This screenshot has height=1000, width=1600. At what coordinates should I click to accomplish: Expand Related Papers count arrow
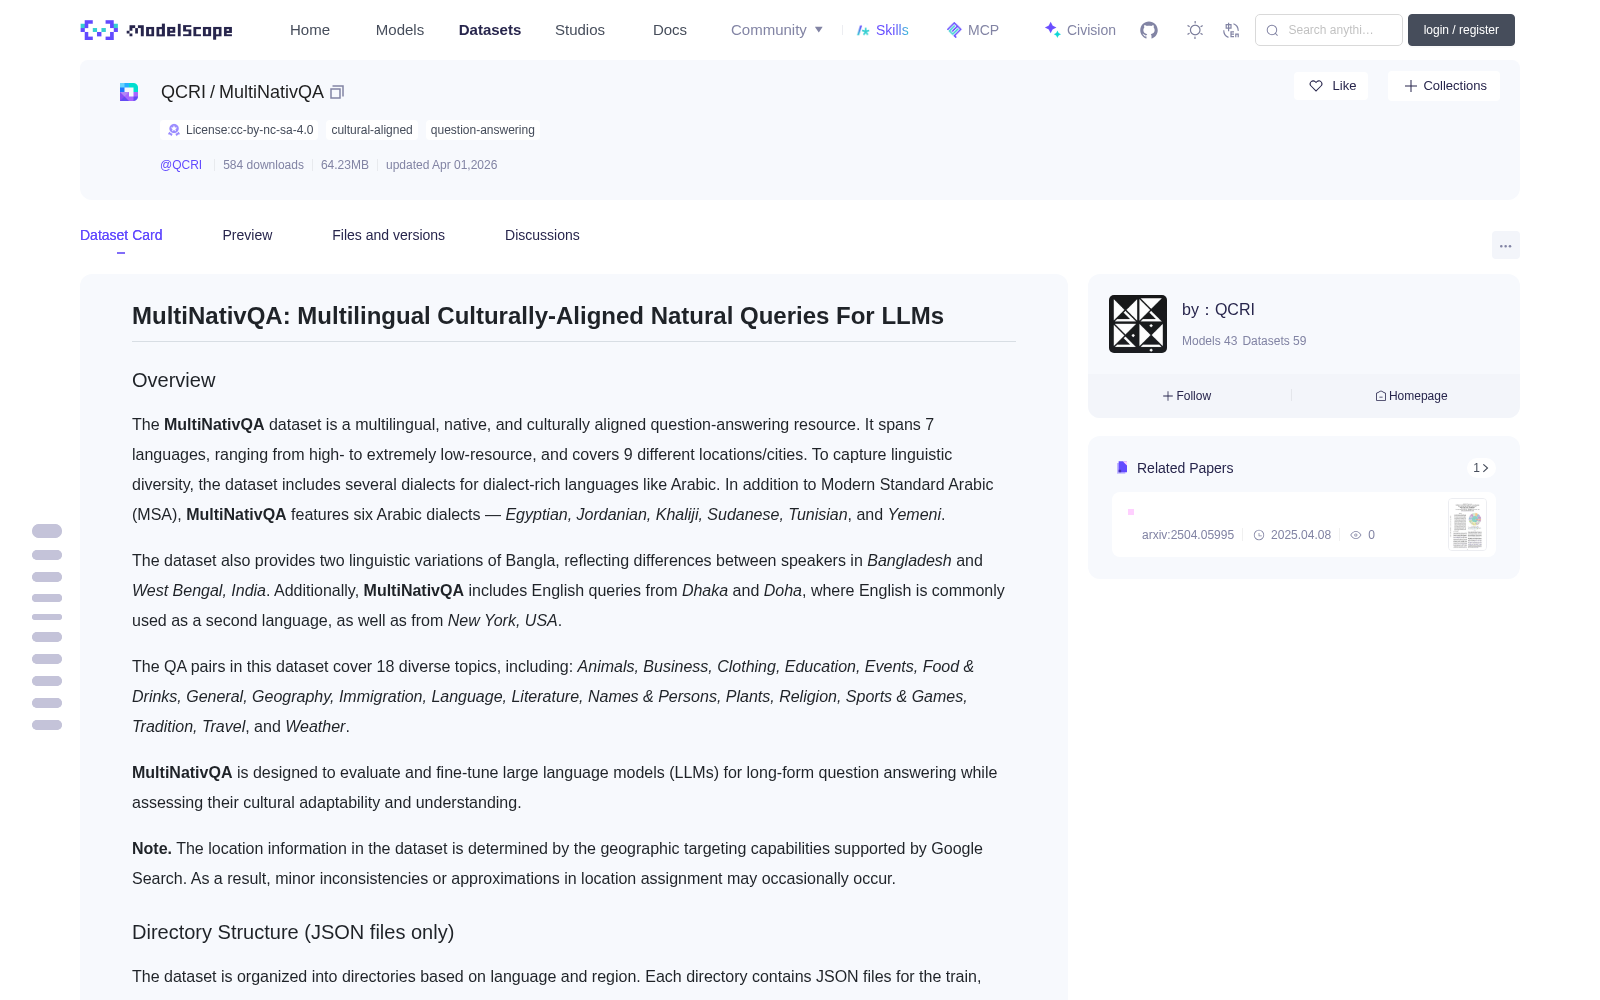pyautogui.click(x=1481, y=468)
